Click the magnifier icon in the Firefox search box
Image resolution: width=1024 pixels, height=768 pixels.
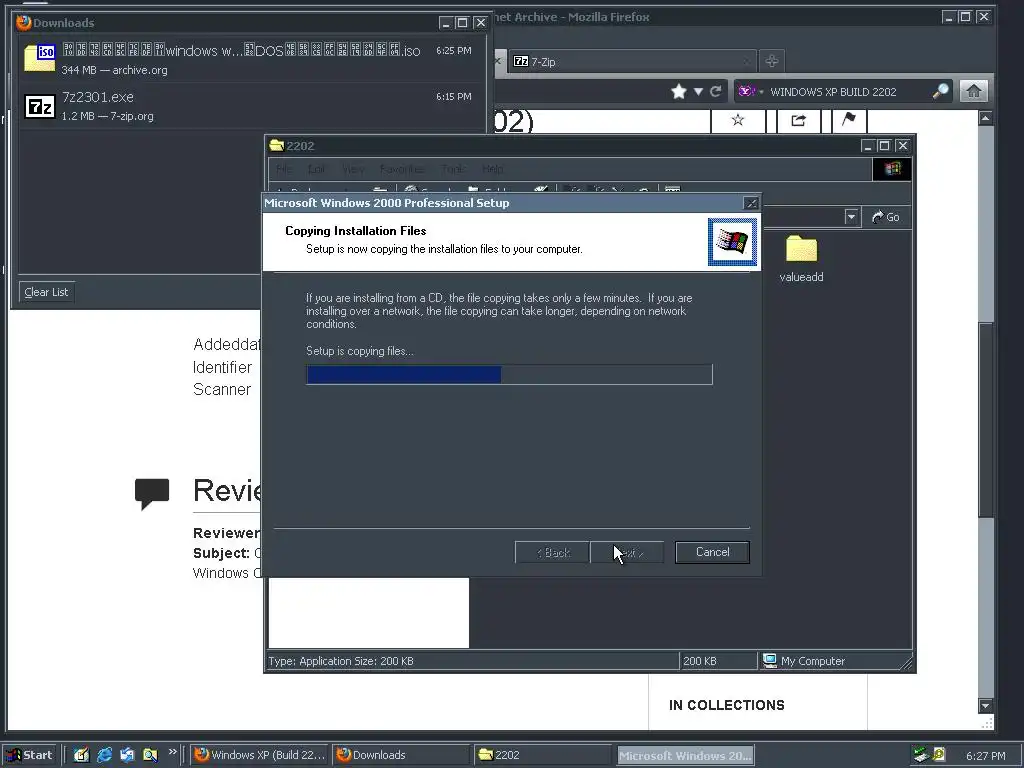[x=940, y=91]
